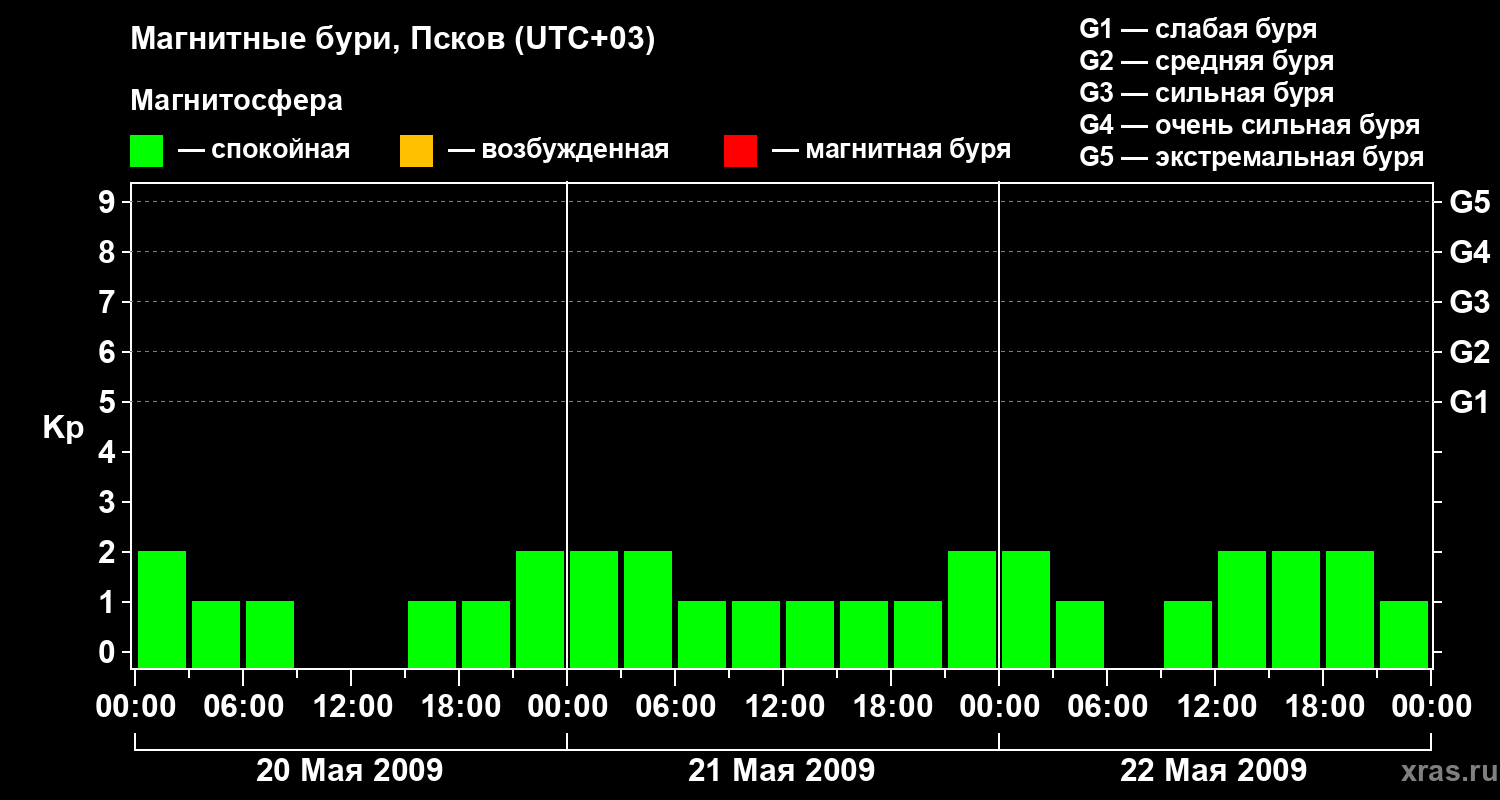Select the 21 Мая 03:00–06:00 Kp bar
The image size is (1500, 800).
pyautogui.click(x=648, y=609)
